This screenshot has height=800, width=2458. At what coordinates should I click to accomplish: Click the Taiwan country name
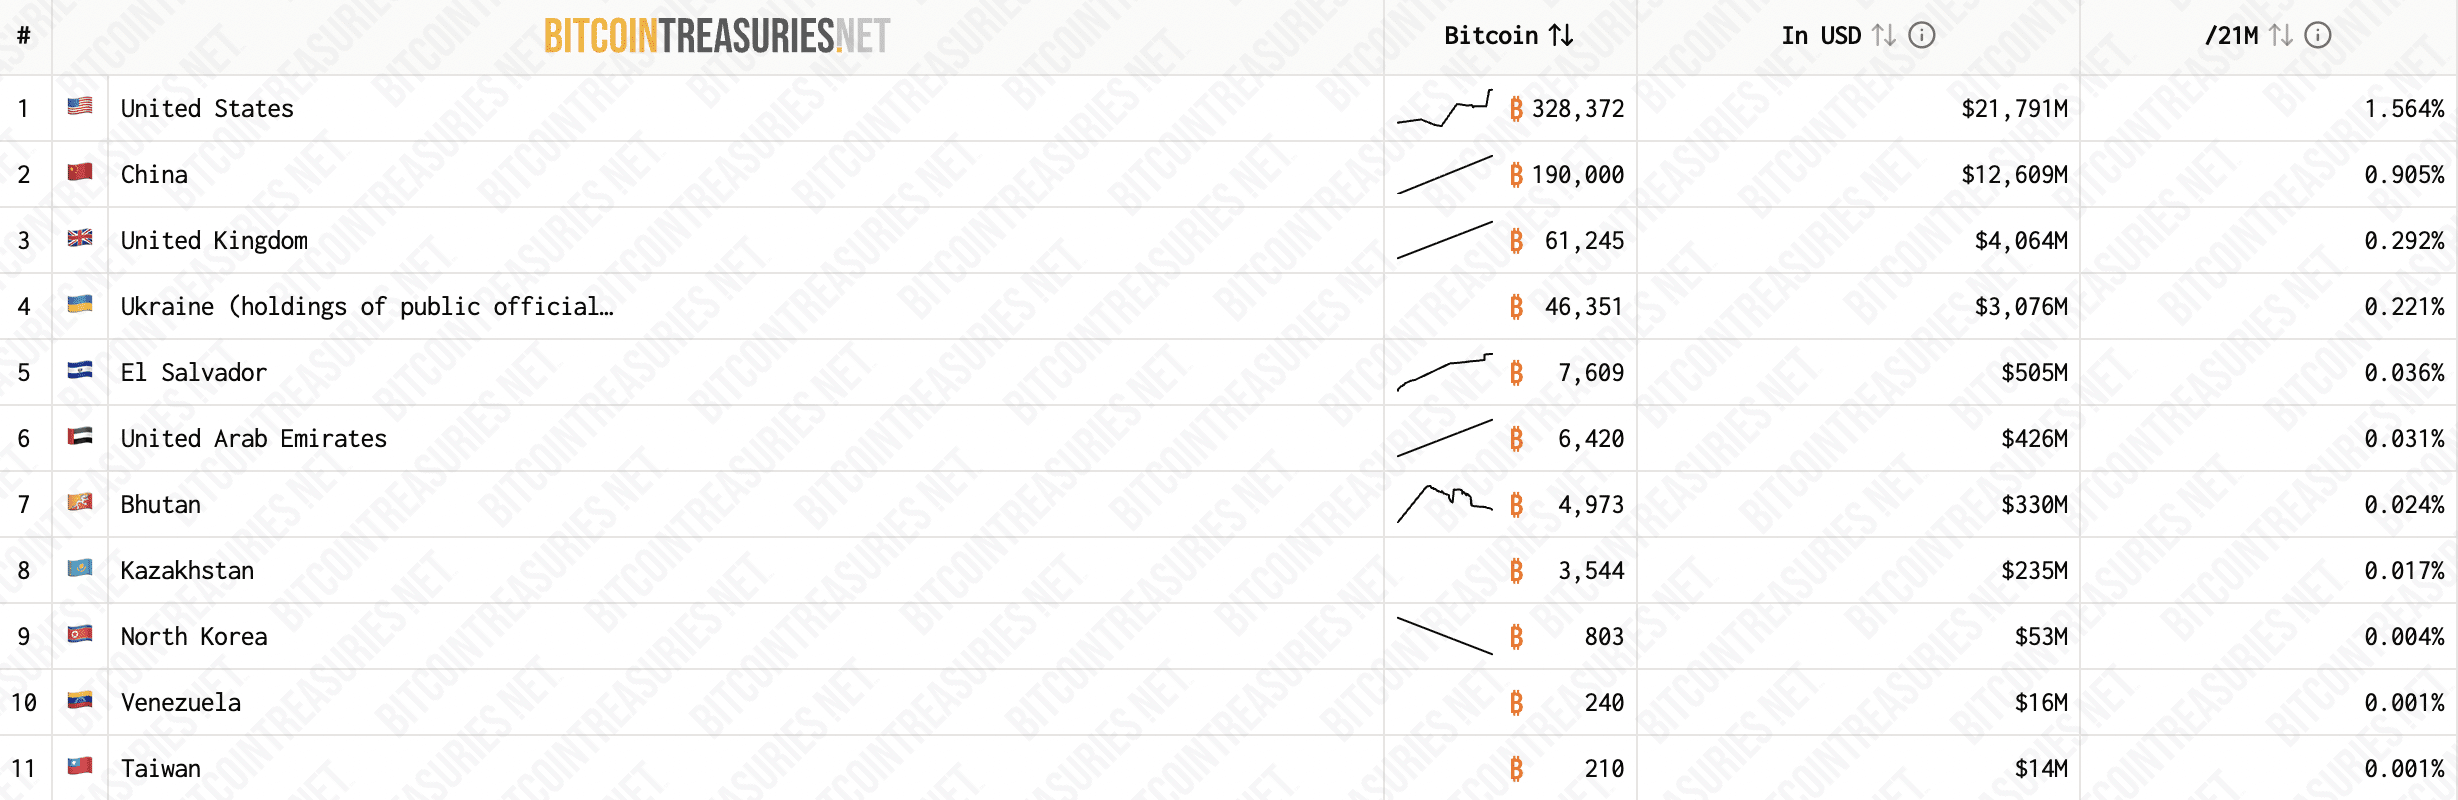click(161, 768)
